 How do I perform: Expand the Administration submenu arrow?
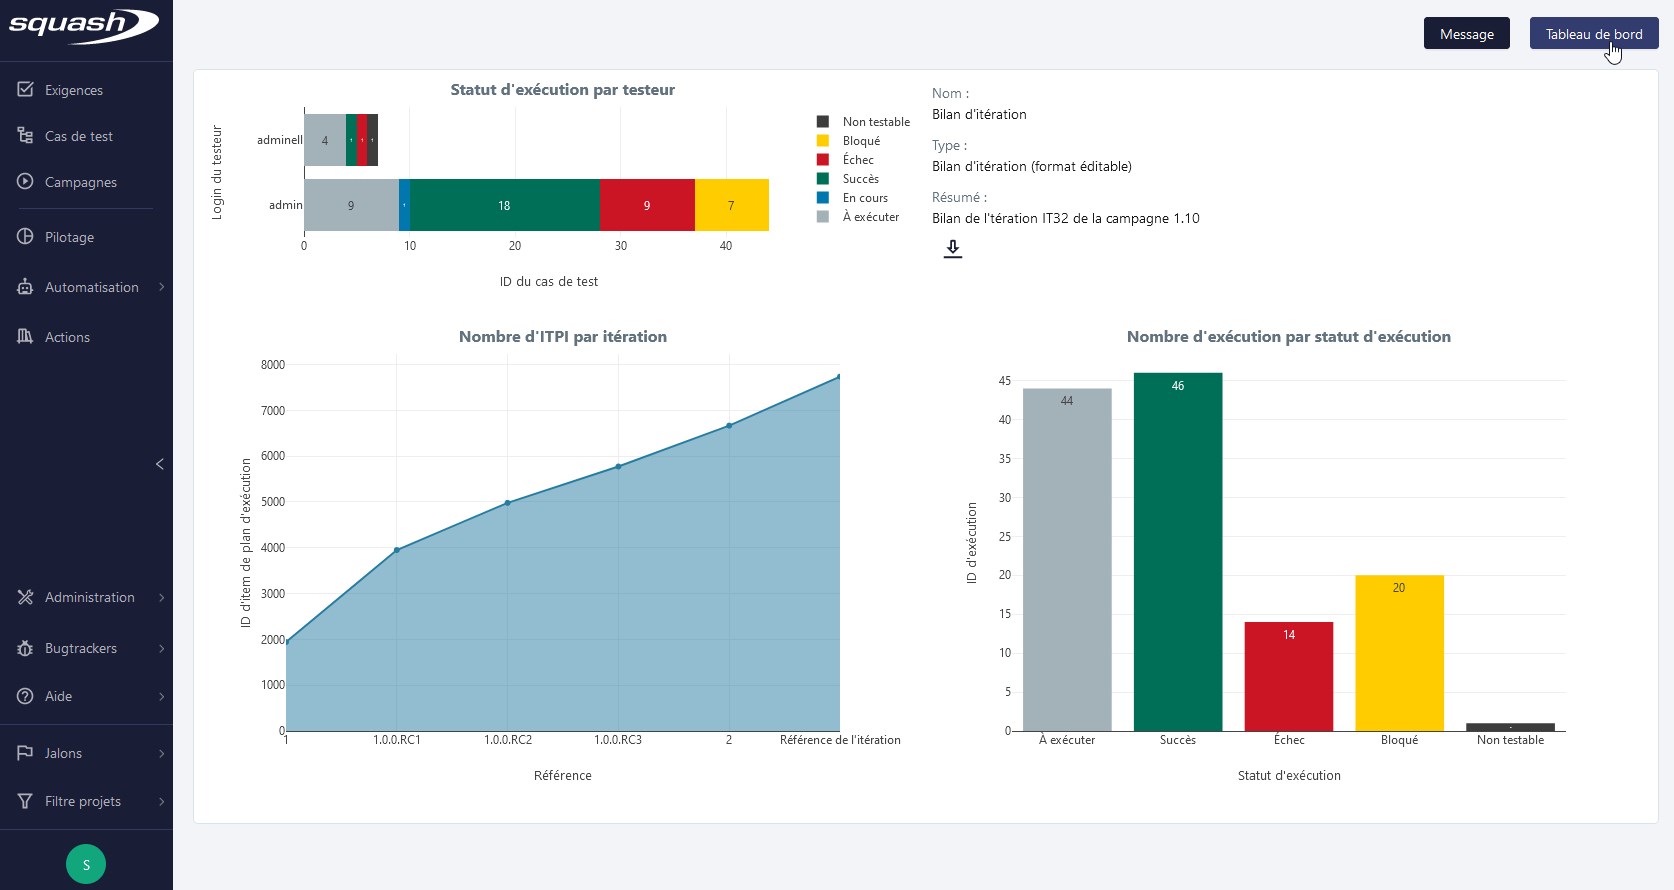click(x=161, y=598)
